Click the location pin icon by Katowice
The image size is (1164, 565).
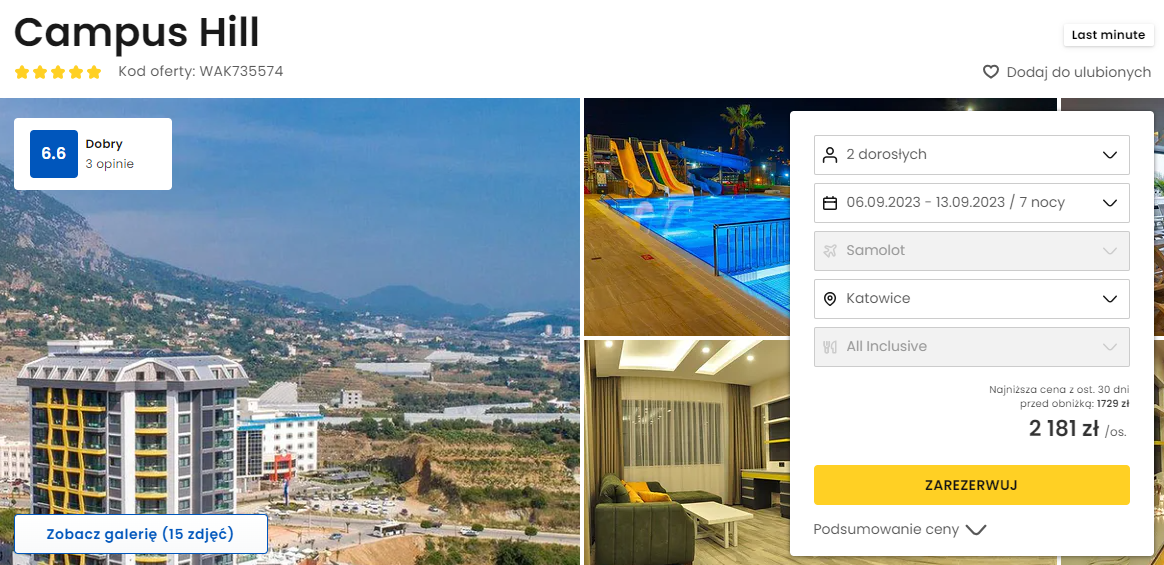830,298
